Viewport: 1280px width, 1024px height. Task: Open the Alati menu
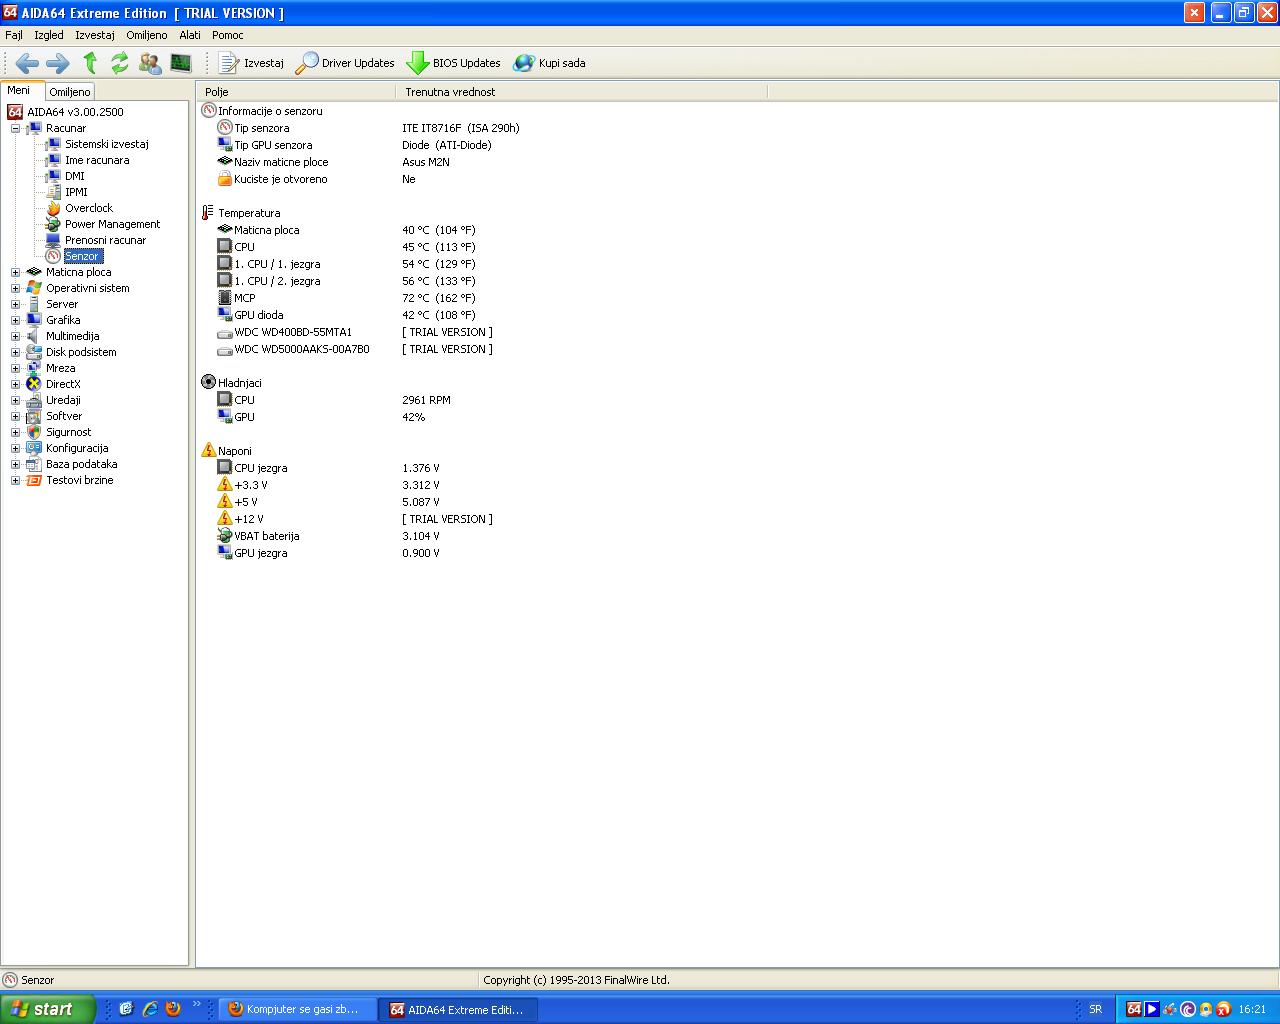coord(190,35)
